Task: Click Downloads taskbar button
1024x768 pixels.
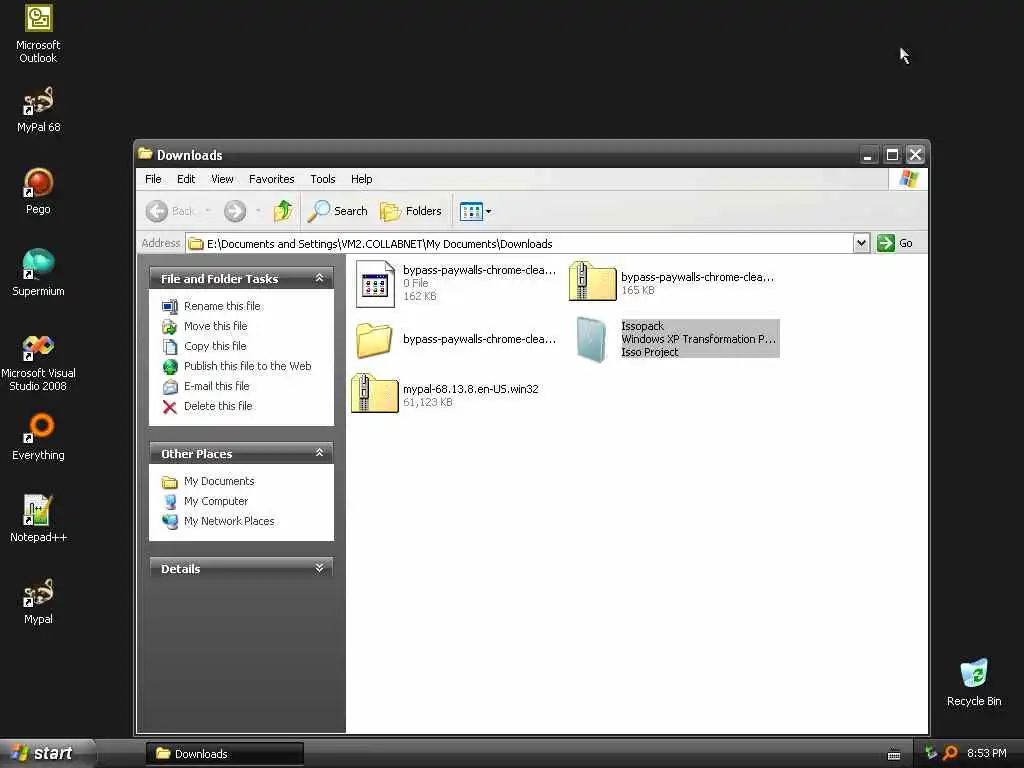Action: pyautogui.click(x=224, y=754)
